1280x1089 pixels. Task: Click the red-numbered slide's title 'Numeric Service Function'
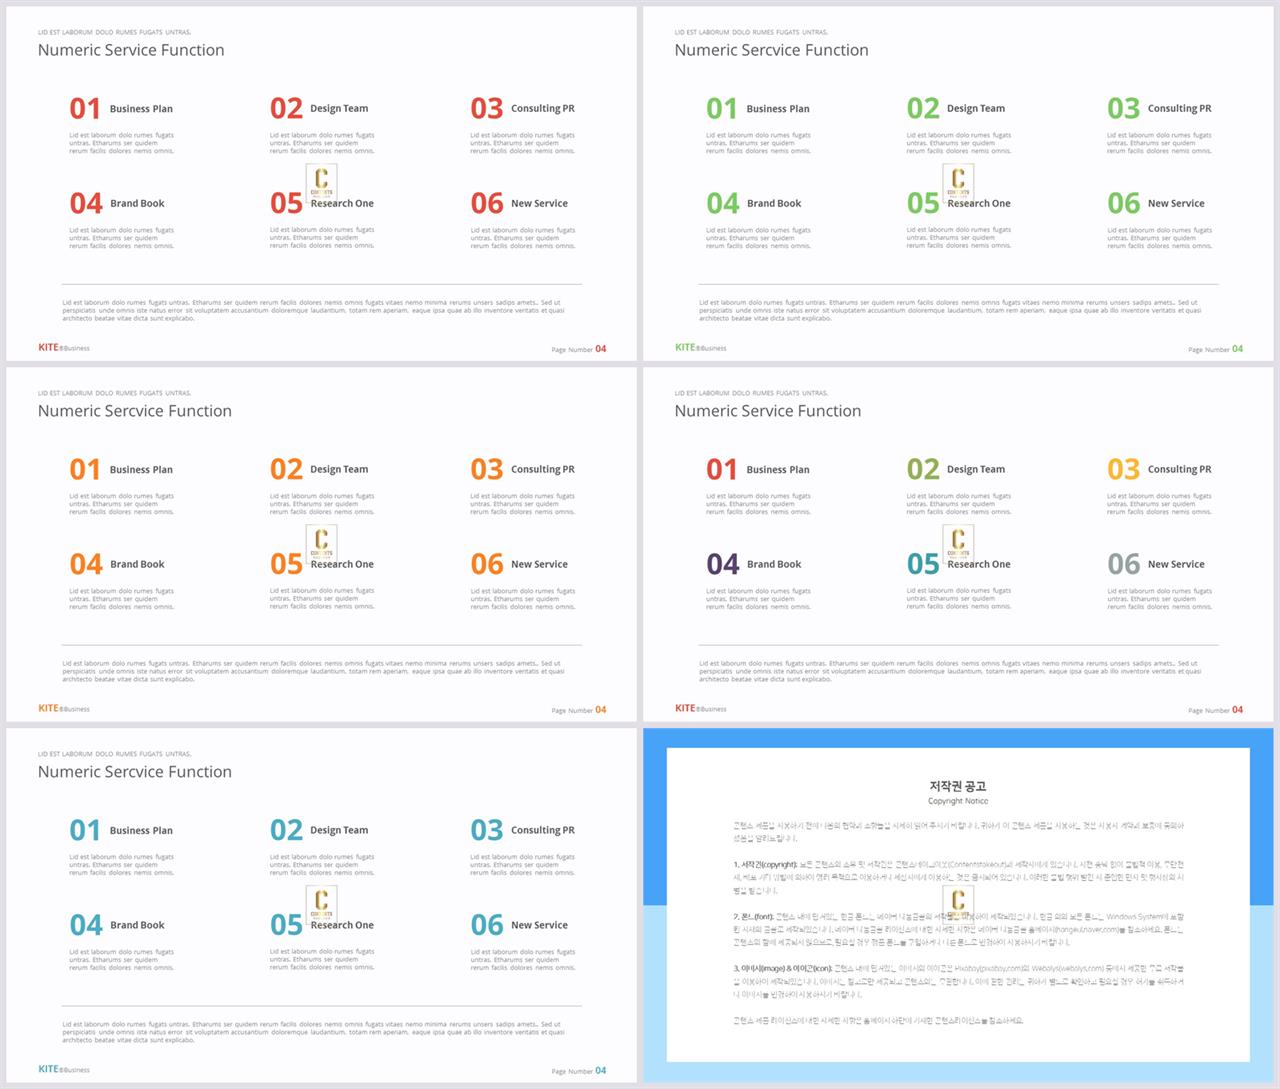pos(131,50)
